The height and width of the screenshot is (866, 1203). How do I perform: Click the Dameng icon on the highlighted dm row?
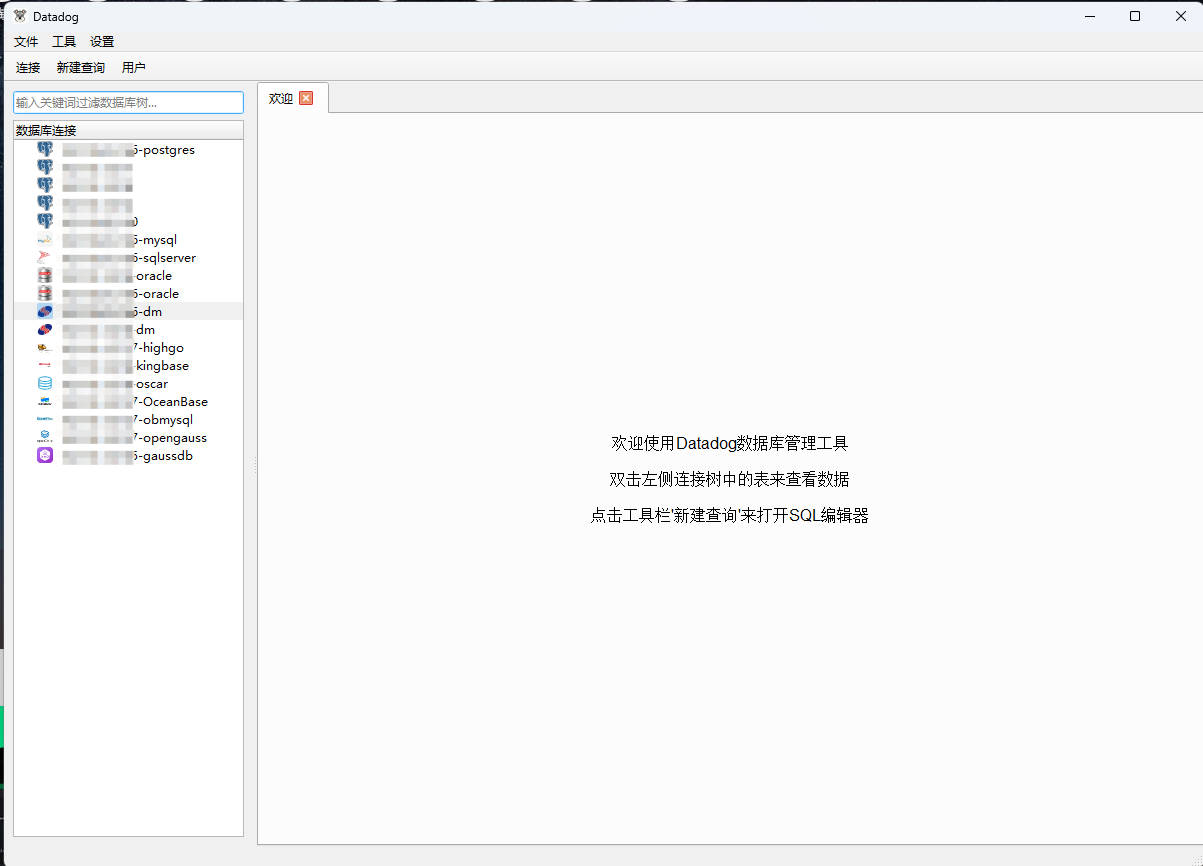[45, 311]
